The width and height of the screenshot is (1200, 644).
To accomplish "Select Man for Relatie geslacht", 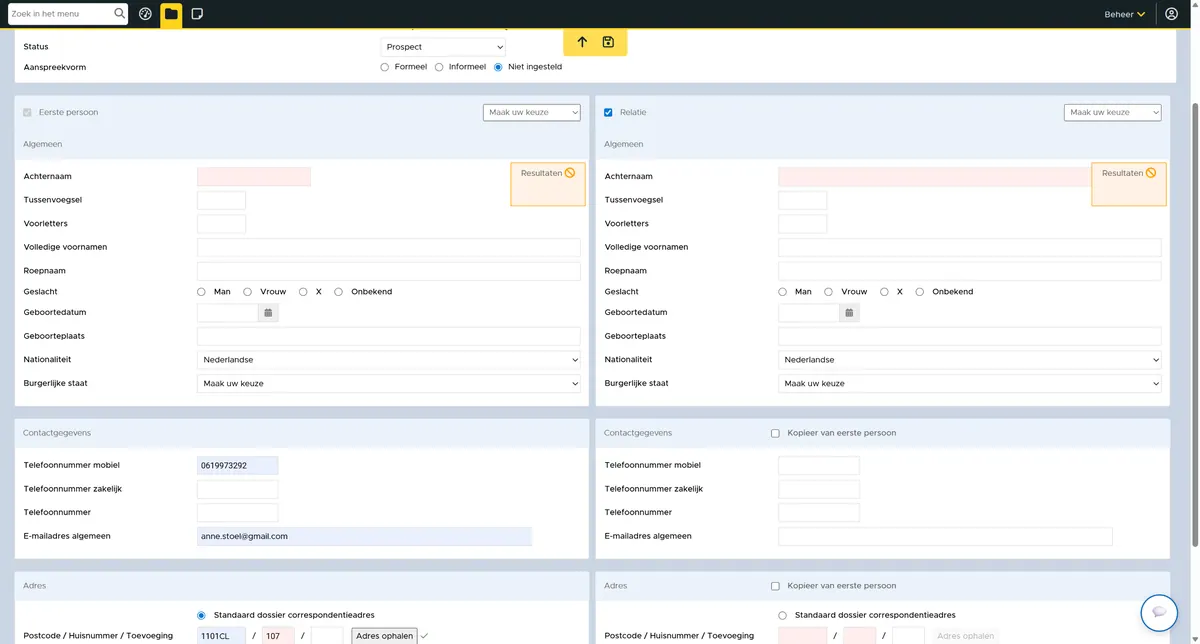I will [x=782, y=292].
